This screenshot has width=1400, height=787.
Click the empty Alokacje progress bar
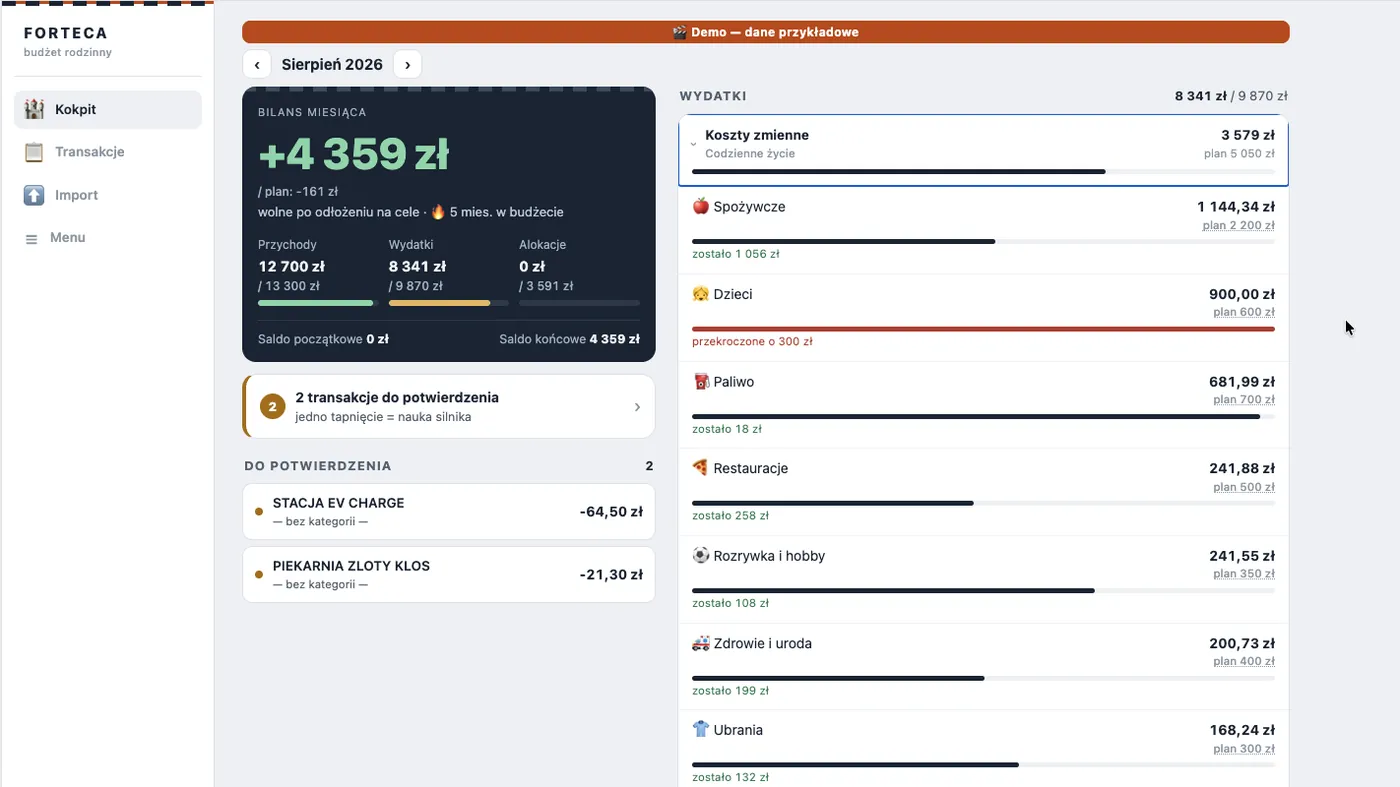click(x=579, y=303)
